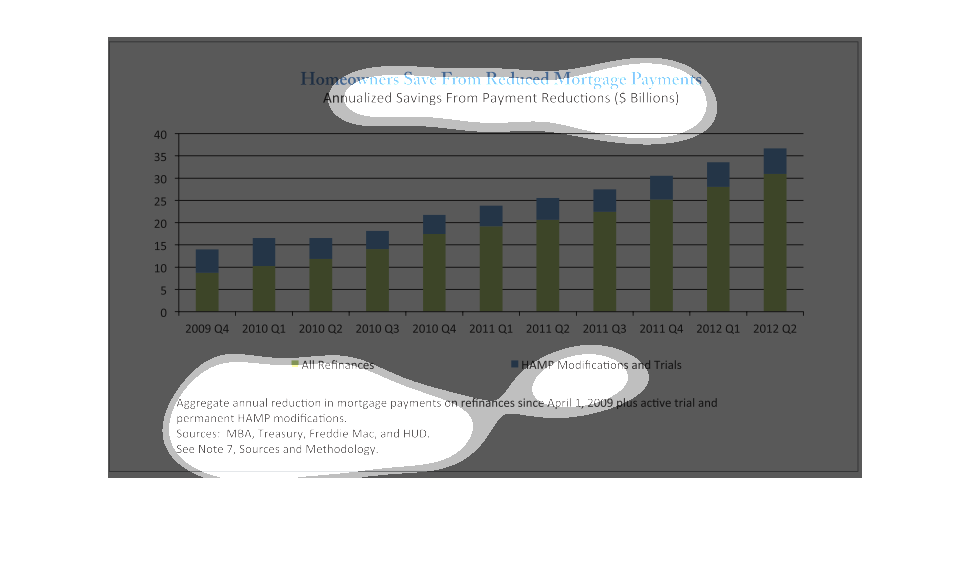970x572 pixels.
Task: Click the 'Sources: MBA, Treasury, Freddie Mac, and HUD' line
Action: tap(303, 433)
